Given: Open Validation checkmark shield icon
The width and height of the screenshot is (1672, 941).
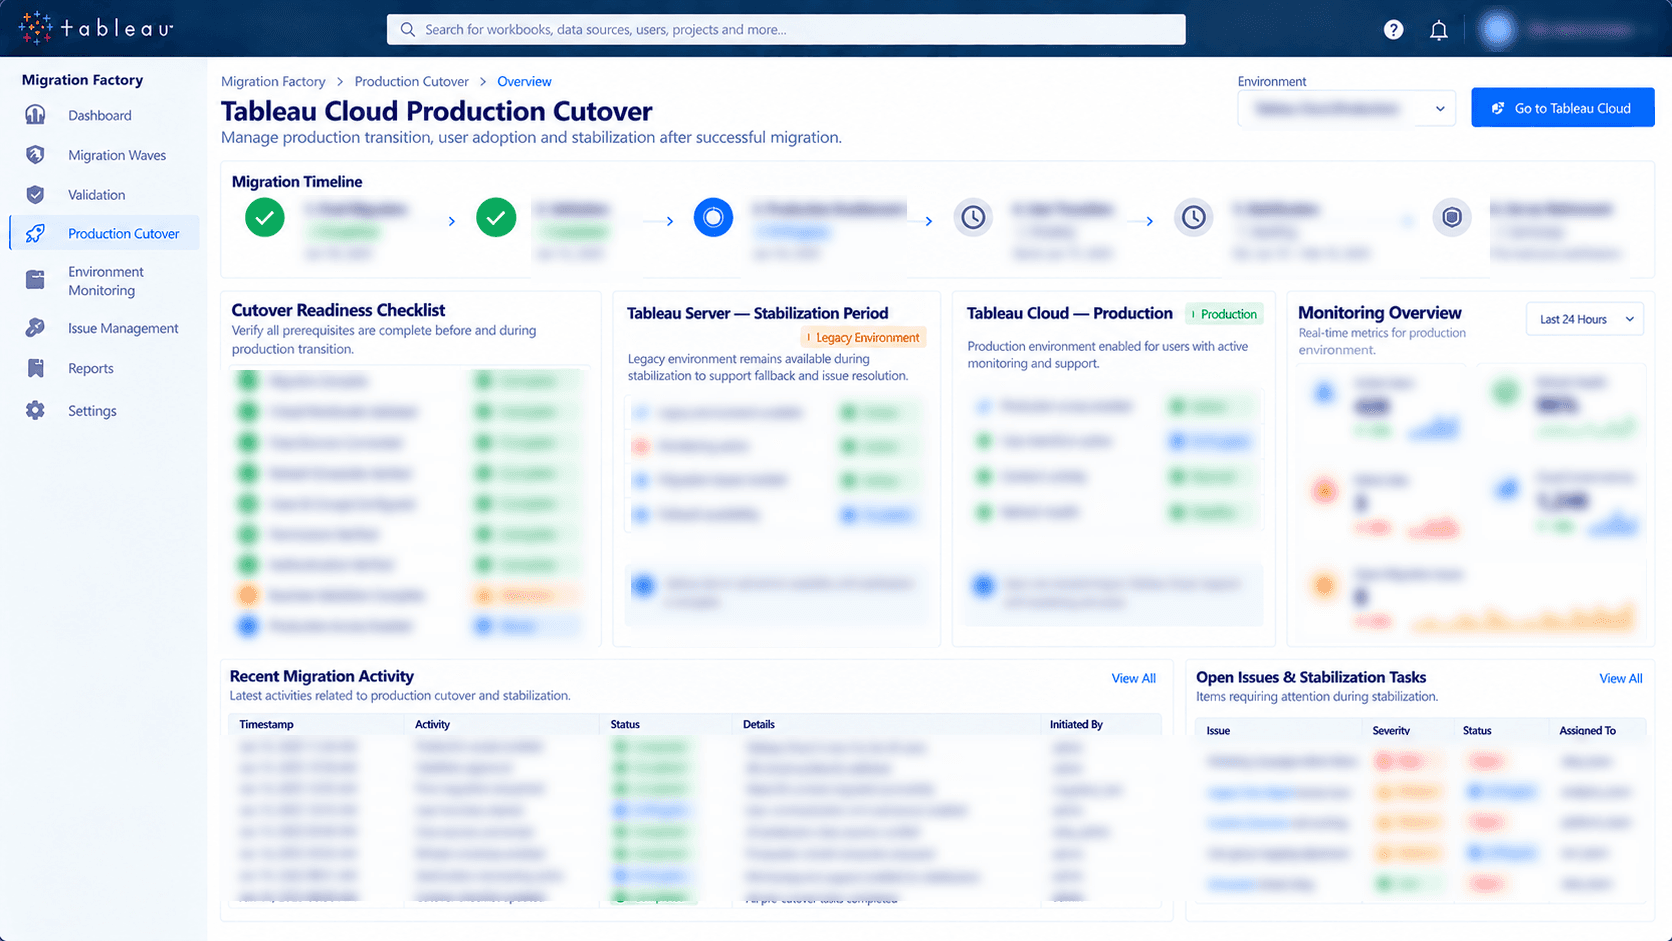Looking at the screenshot, I should (x=35, y=194).
